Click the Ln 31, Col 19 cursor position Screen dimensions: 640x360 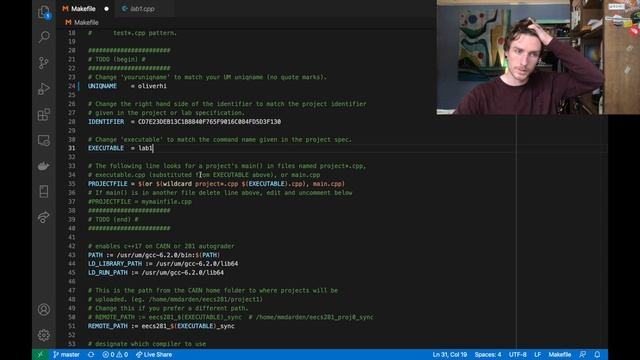[450, 355]
